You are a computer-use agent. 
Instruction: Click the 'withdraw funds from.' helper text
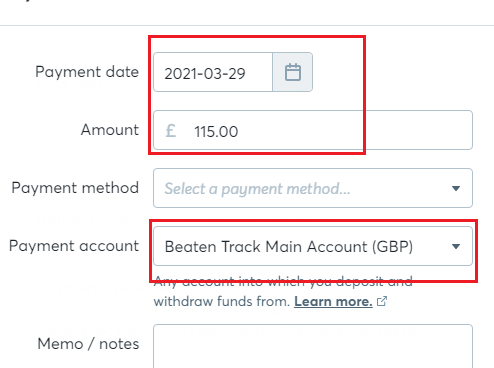click(222, 301)
